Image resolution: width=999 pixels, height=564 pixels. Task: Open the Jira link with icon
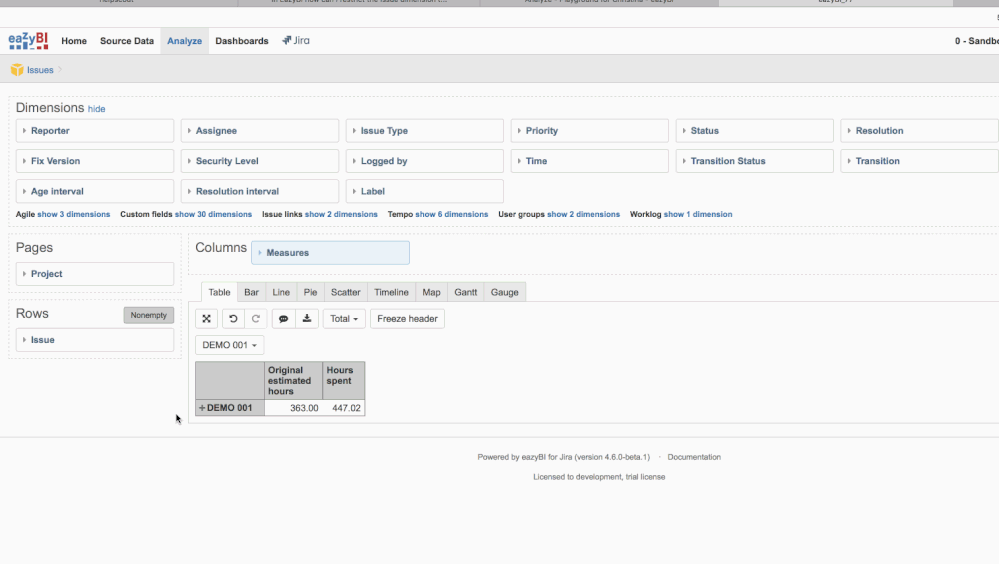click(x=296, y=41)
